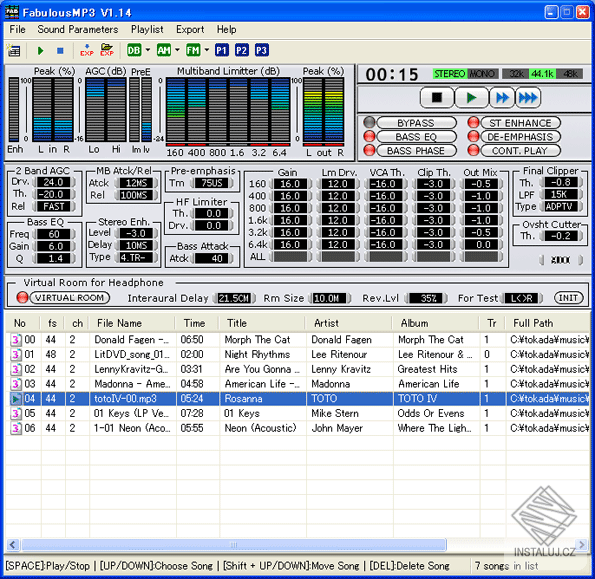Click the For Test L<>R field
This screenshot has width=595, height=579.
(x=521, y=298)
